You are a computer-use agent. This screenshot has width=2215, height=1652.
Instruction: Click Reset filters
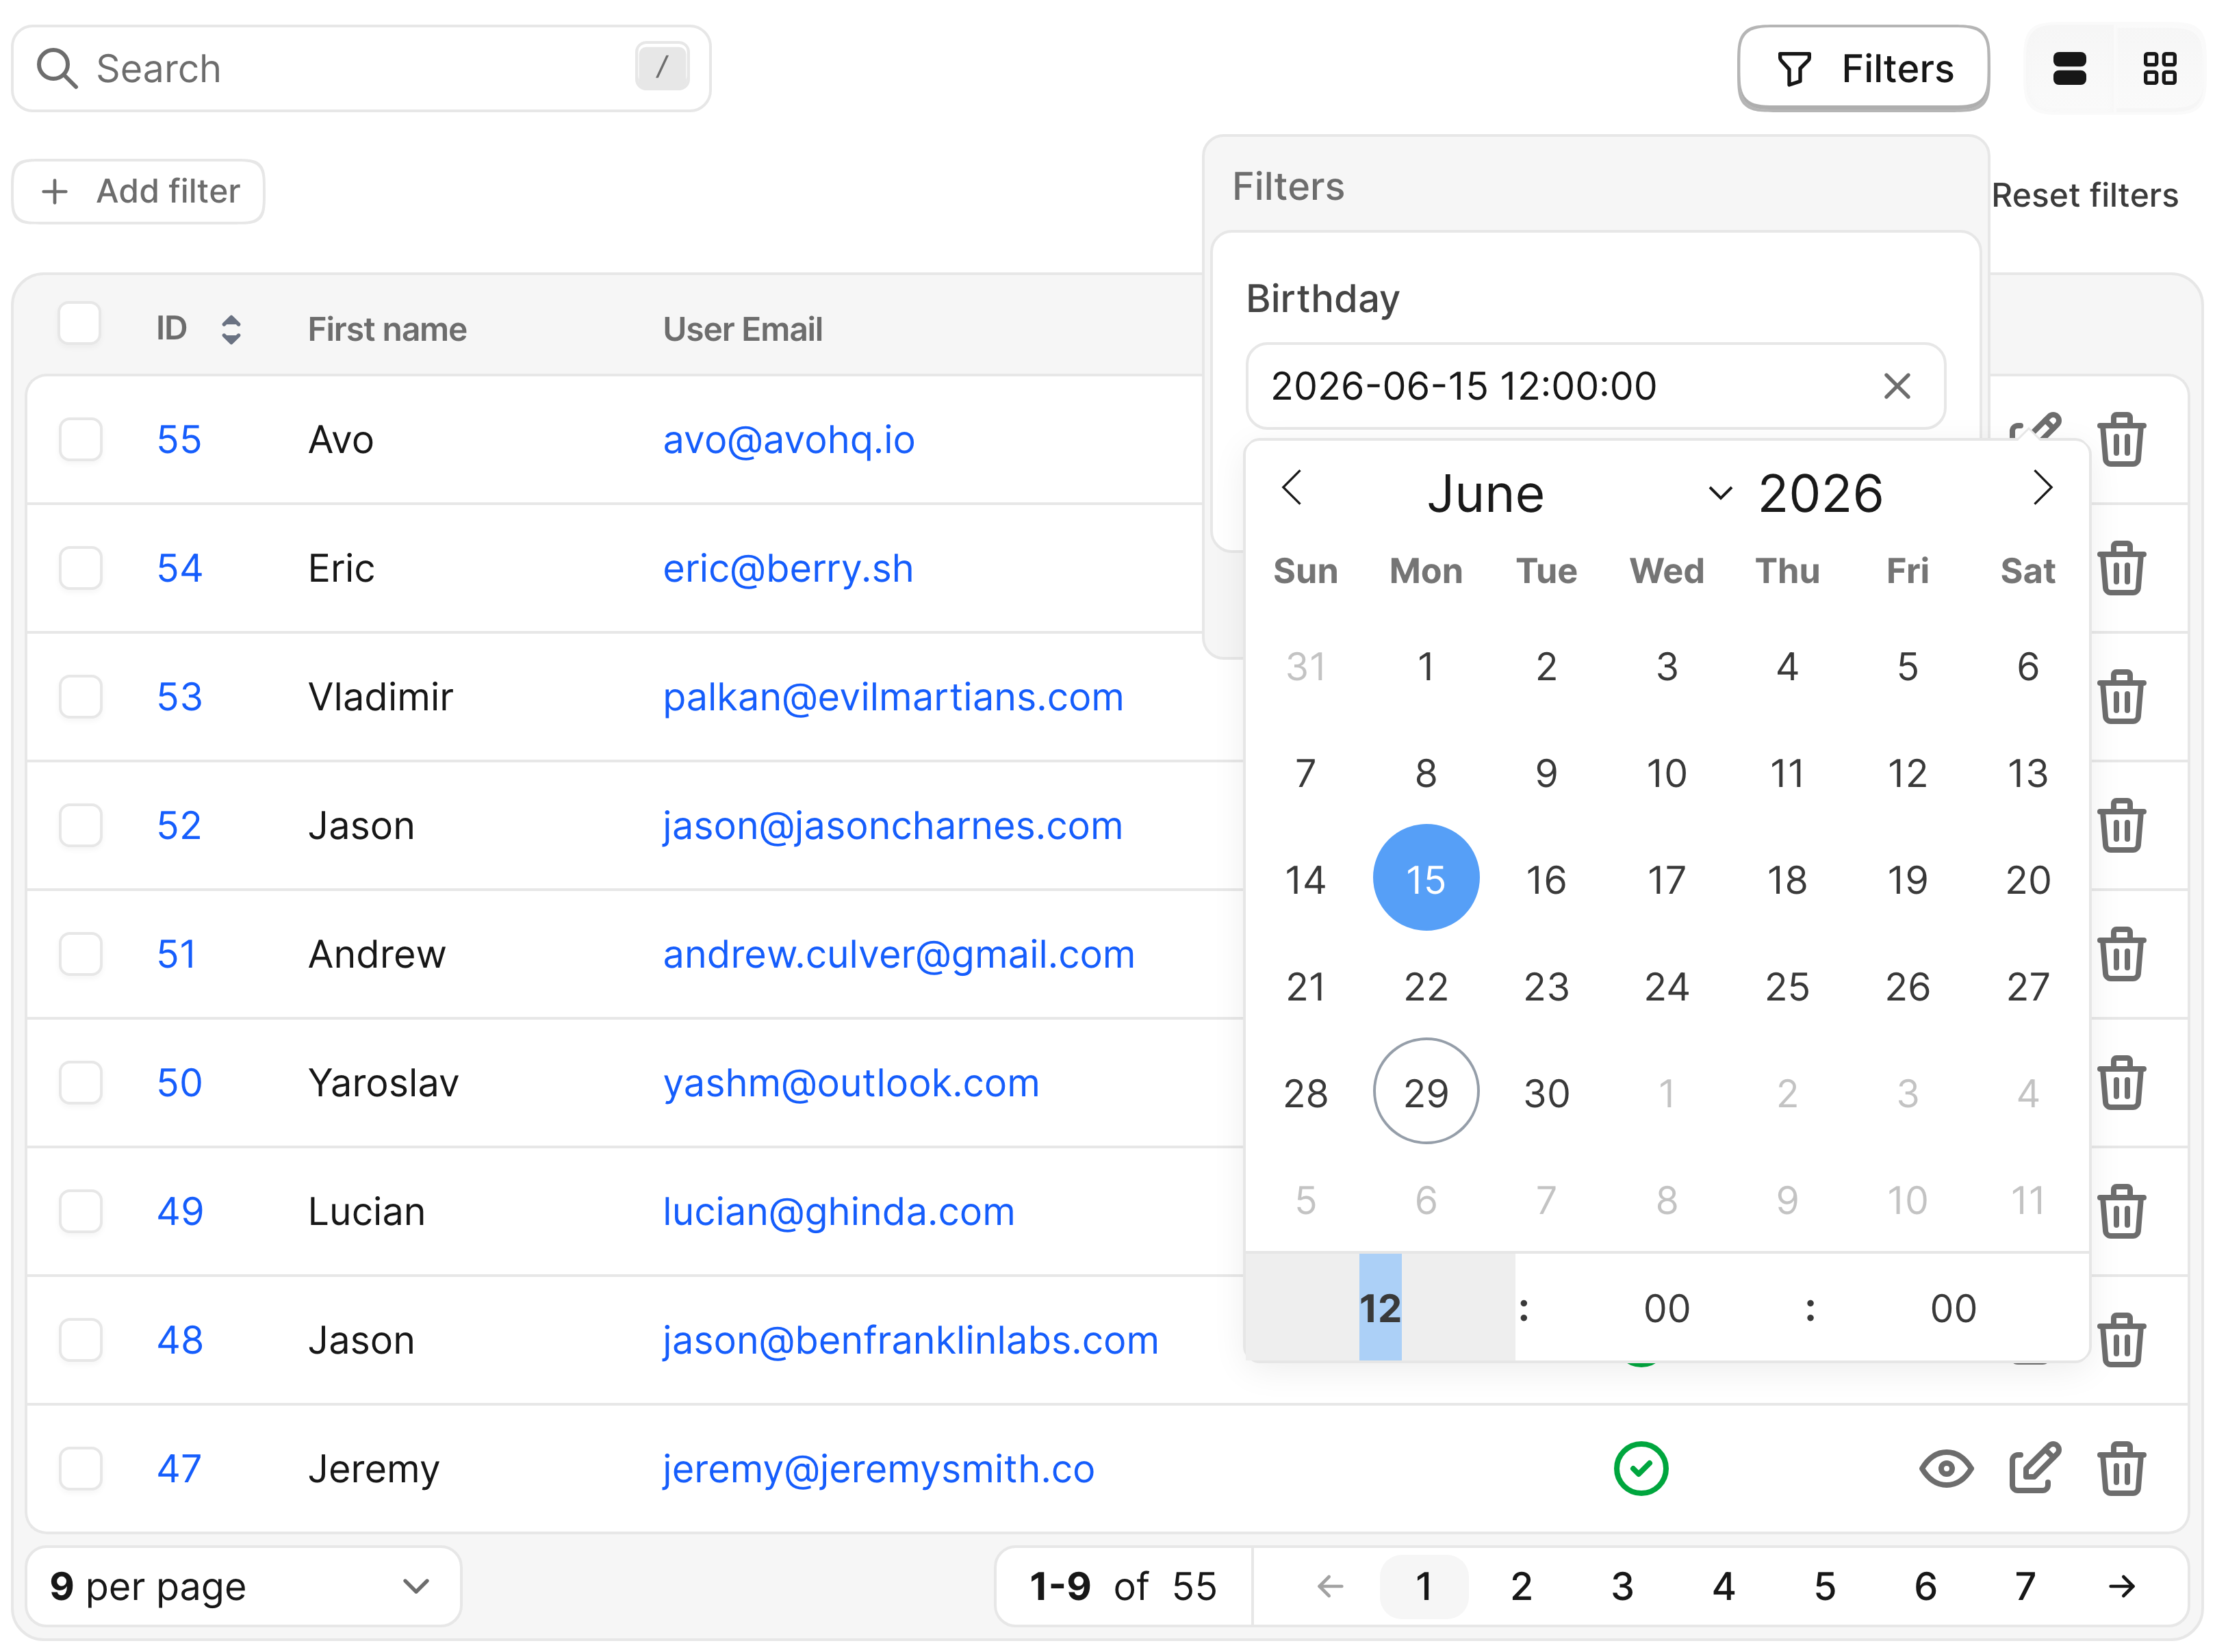pos(2084,195)
